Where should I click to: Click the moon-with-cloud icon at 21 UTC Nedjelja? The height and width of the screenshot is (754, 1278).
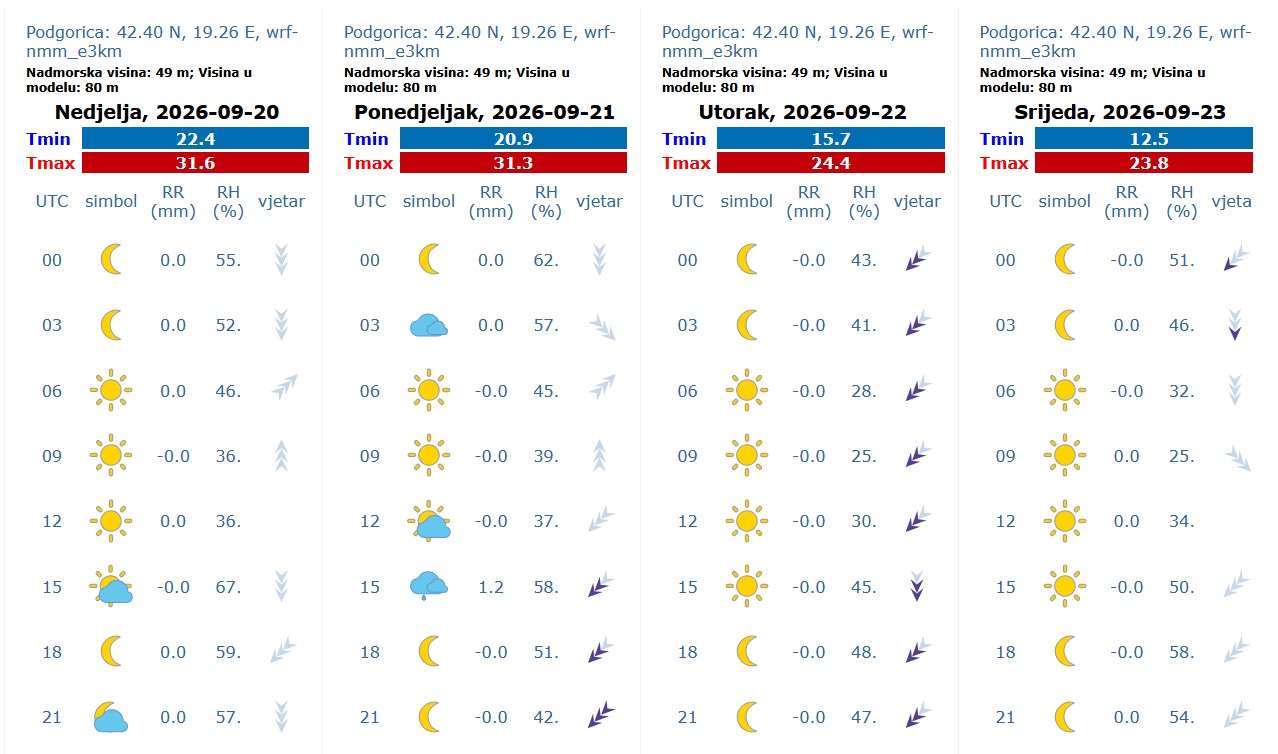[x=111, y=717]
